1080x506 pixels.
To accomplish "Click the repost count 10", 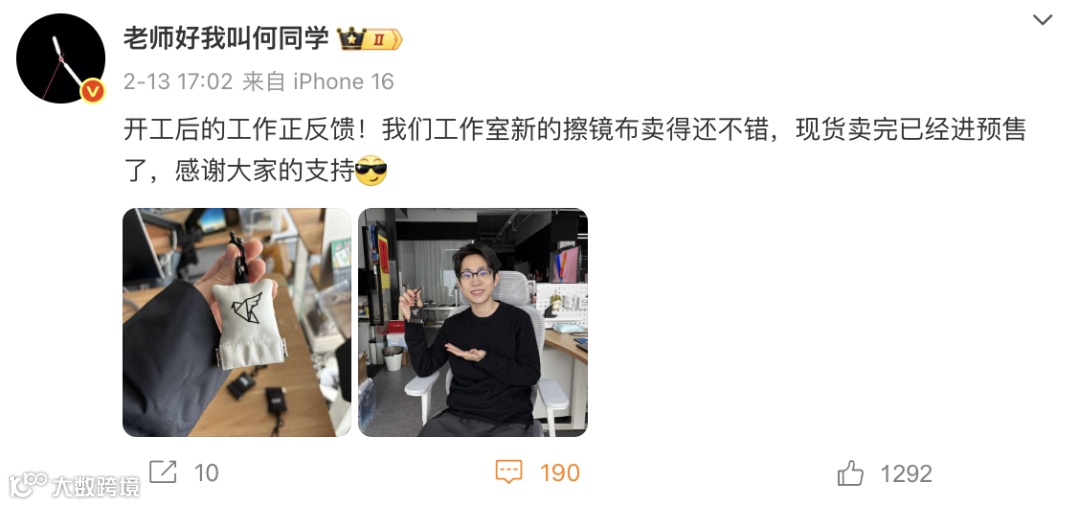I will pyautogui.click(x=206, y=473).
